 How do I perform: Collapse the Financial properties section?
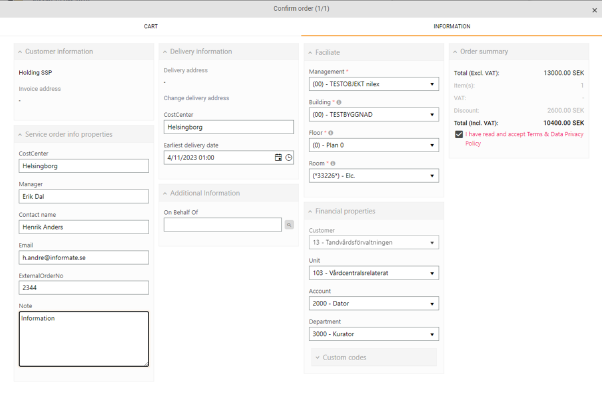(374, 211)
